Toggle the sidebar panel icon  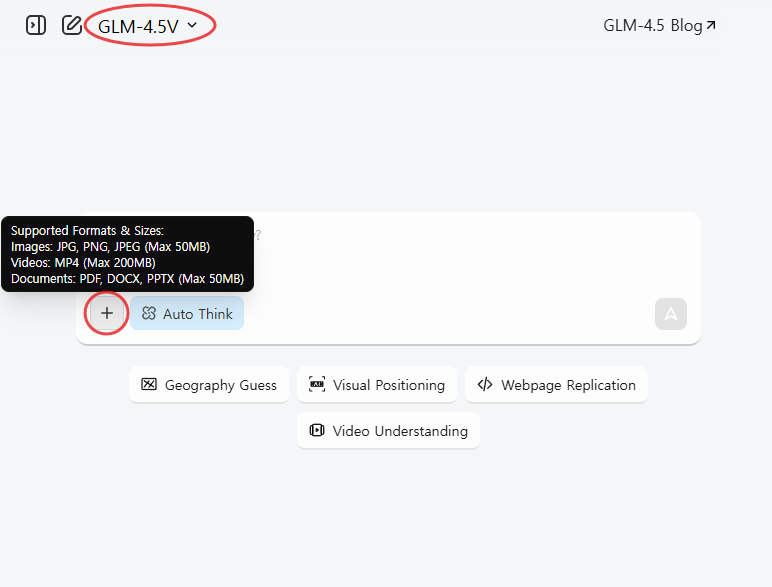point(36,25)
